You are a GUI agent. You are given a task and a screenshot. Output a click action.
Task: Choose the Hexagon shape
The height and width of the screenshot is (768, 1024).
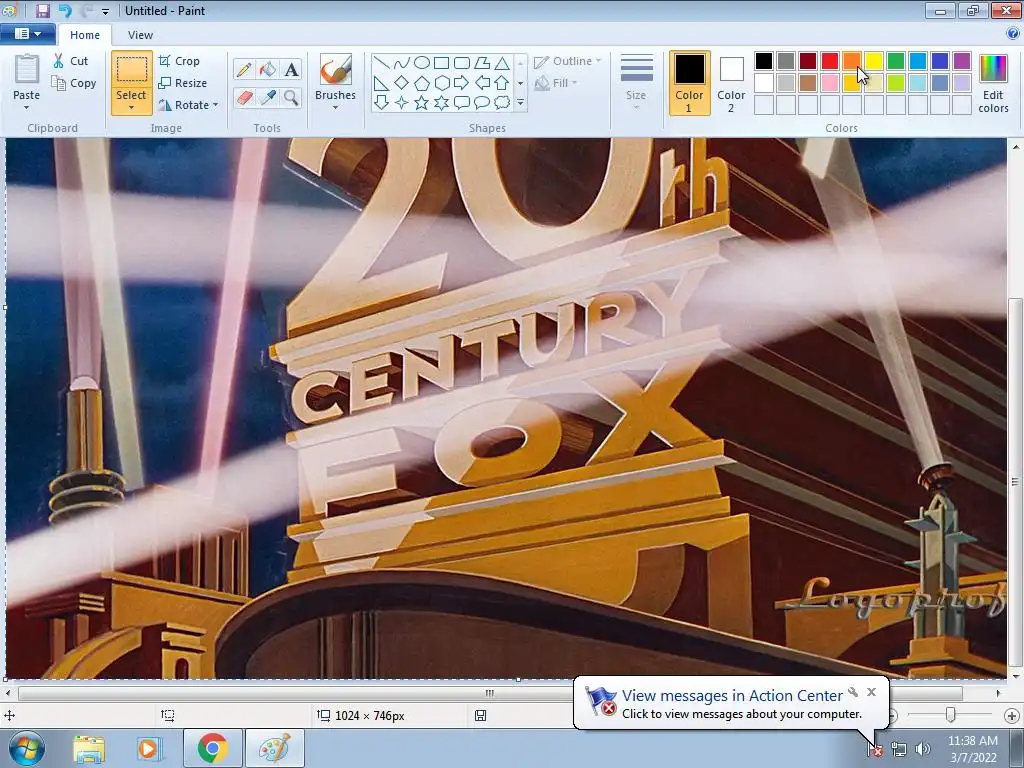point(441,83)
